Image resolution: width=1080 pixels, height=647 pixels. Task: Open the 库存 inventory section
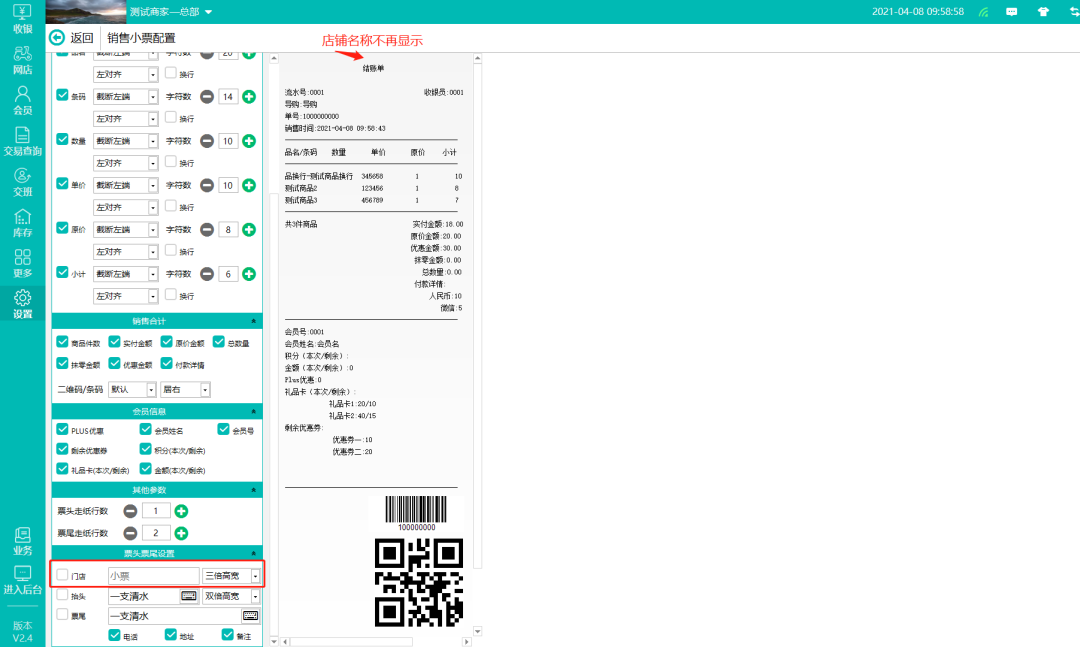point(22,223)
